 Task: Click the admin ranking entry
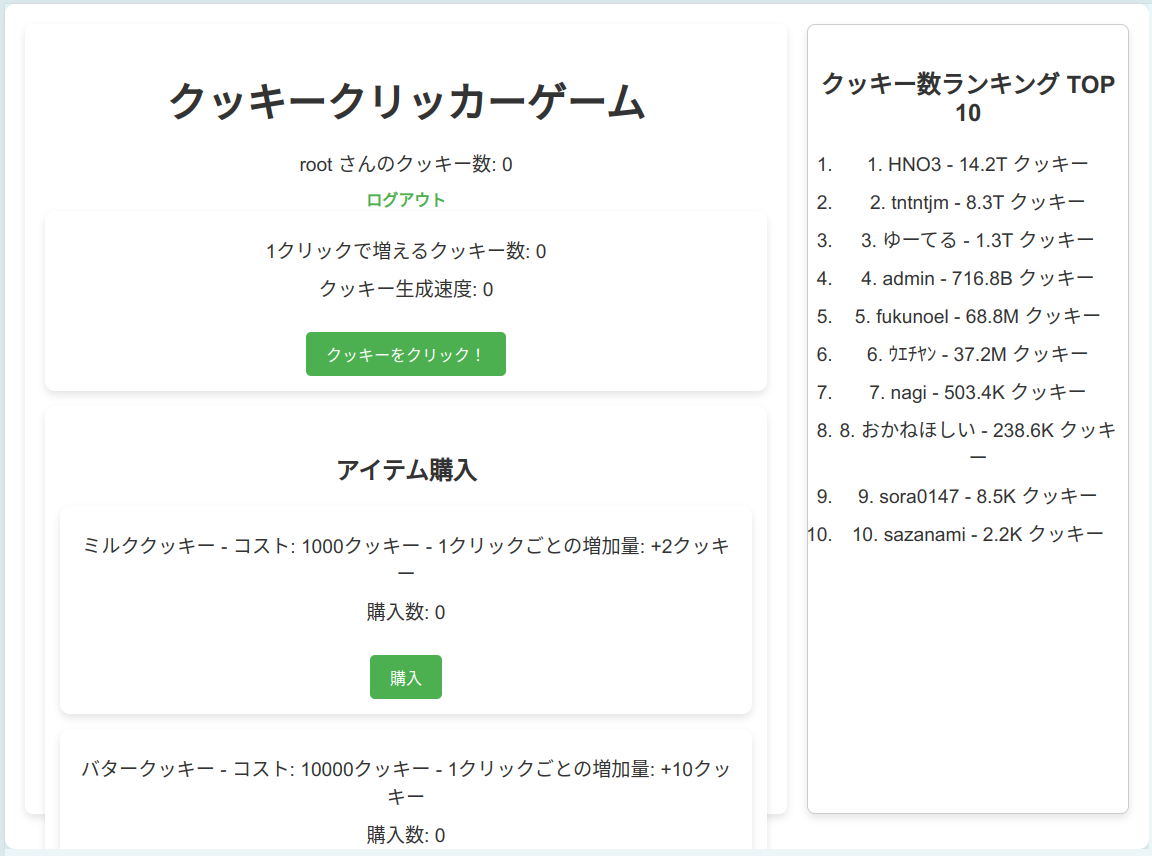[x=977, y=278]
